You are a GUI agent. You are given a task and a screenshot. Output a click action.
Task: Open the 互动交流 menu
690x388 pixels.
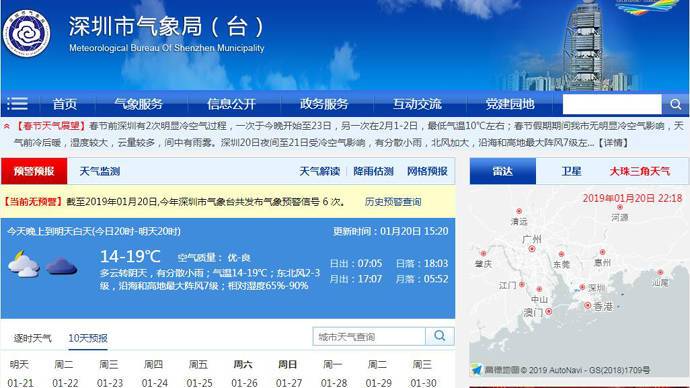tap(417, 104)
